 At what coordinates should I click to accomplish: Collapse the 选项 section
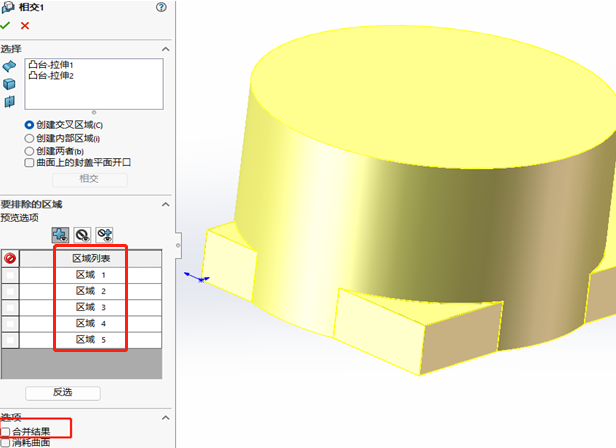166,418
